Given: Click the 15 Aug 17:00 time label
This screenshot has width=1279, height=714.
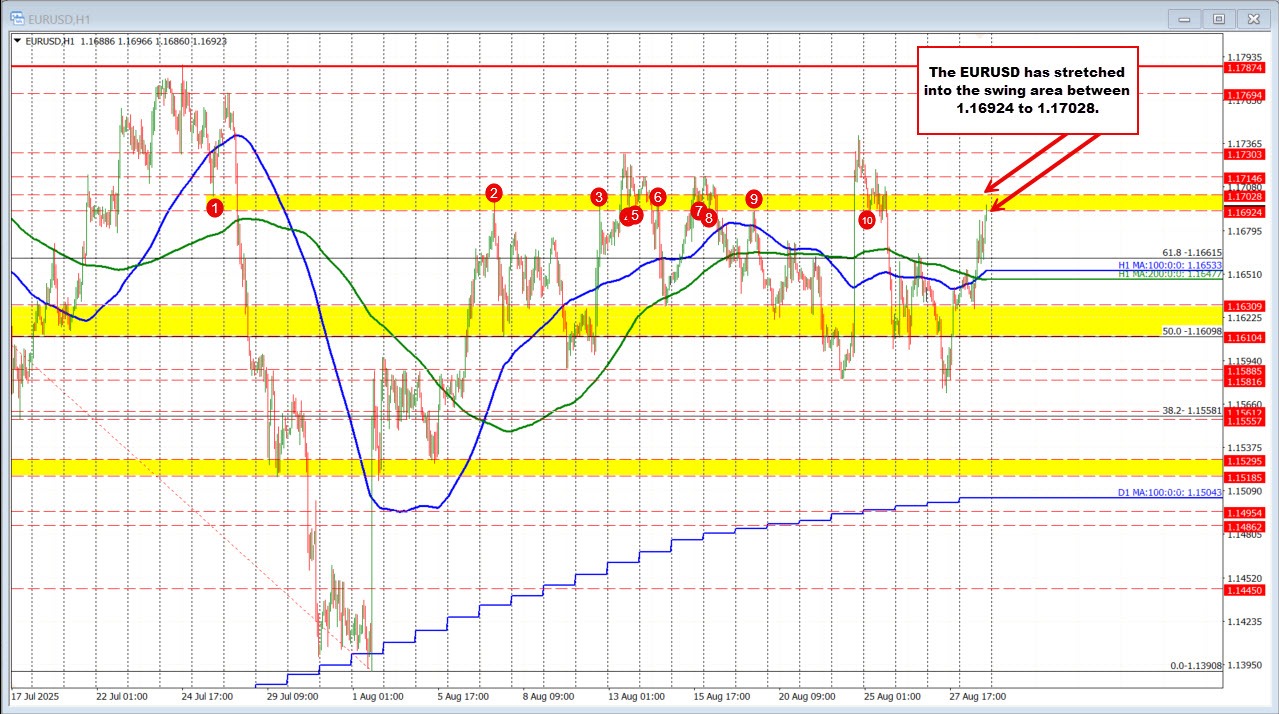Looking at the screenshot, I should (x=723, y=695).
